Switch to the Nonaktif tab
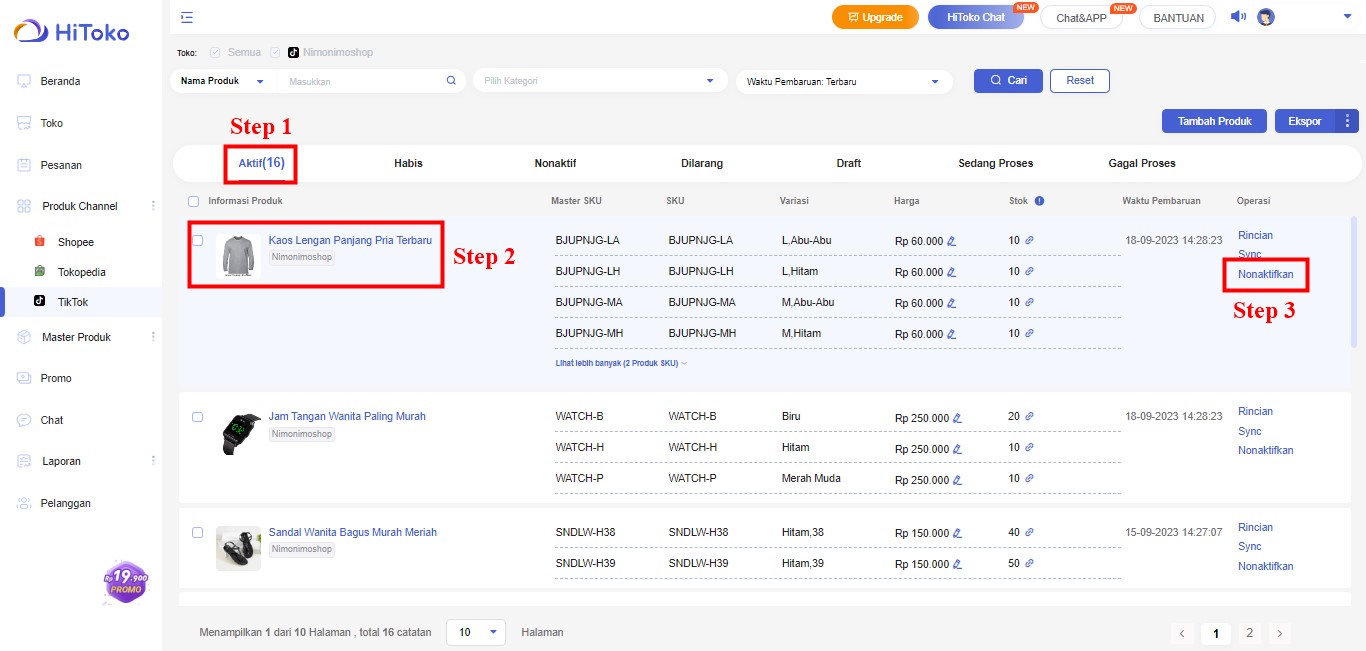Viewport: 1366px width, 651px height. pyautogui.click(x=555, y=163)
